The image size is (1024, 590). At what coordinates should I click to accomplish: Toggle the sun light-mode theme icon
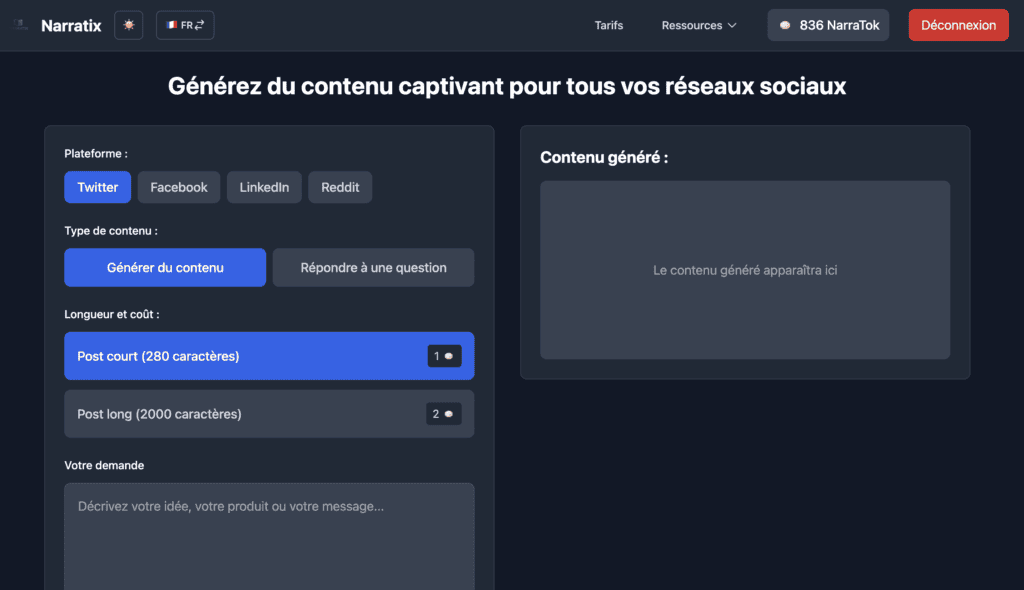(128, 25)
